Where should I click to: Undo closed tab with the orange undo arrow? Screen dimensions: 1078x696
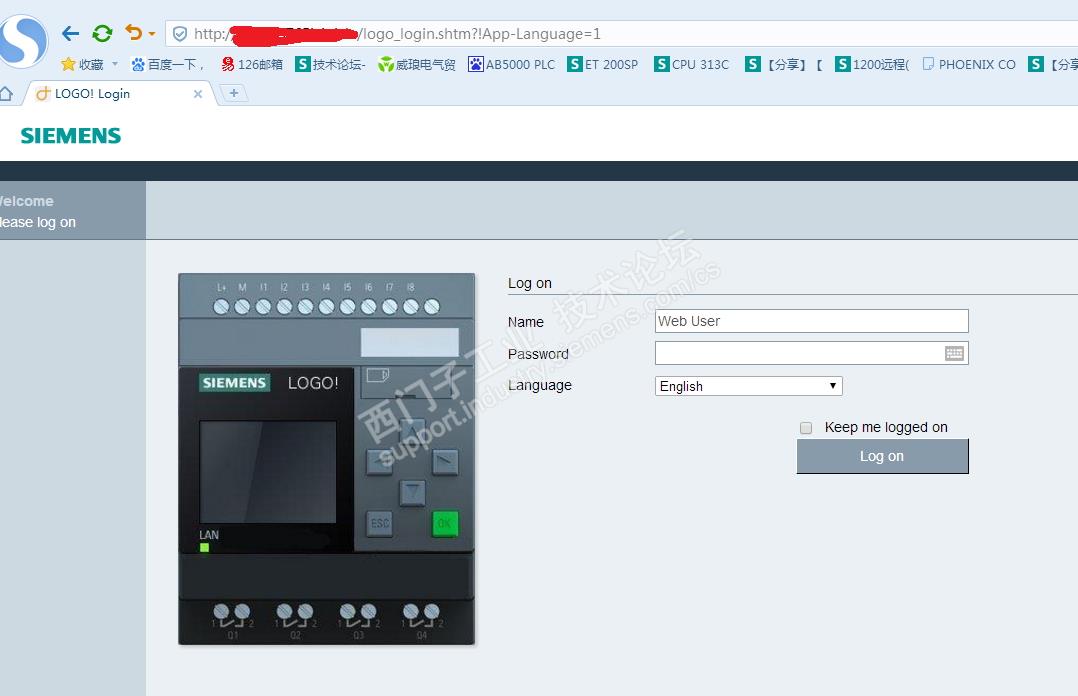133,32
